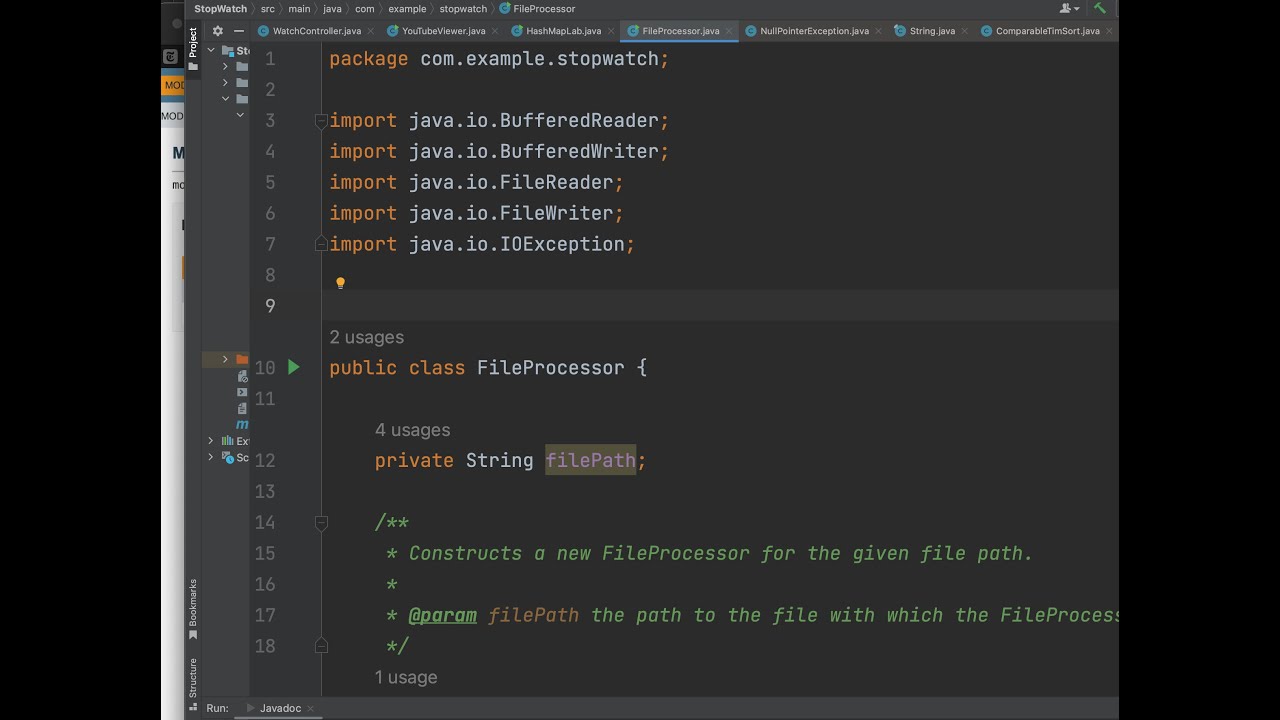Switch to YouTubeViewer.java tab

(443, 31)
